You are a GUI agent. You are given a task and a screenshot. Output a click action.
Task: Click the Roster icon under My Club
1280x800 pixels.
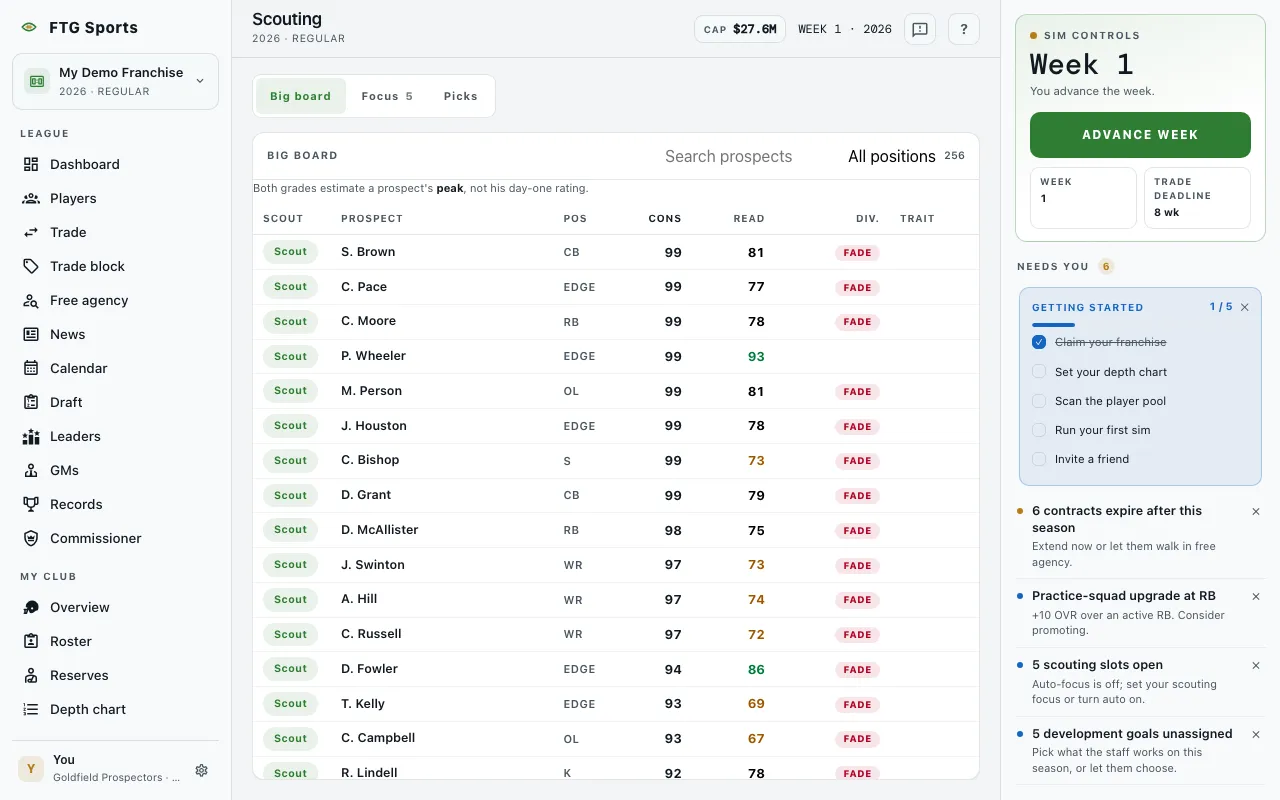tap(31, 641)
